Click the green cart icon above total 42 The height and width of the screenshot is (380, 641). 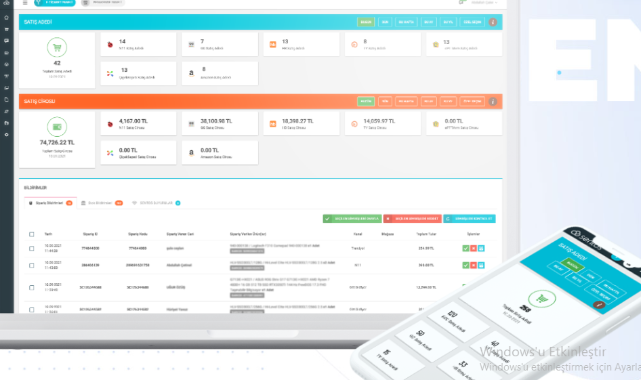click(x=57, y=47)
